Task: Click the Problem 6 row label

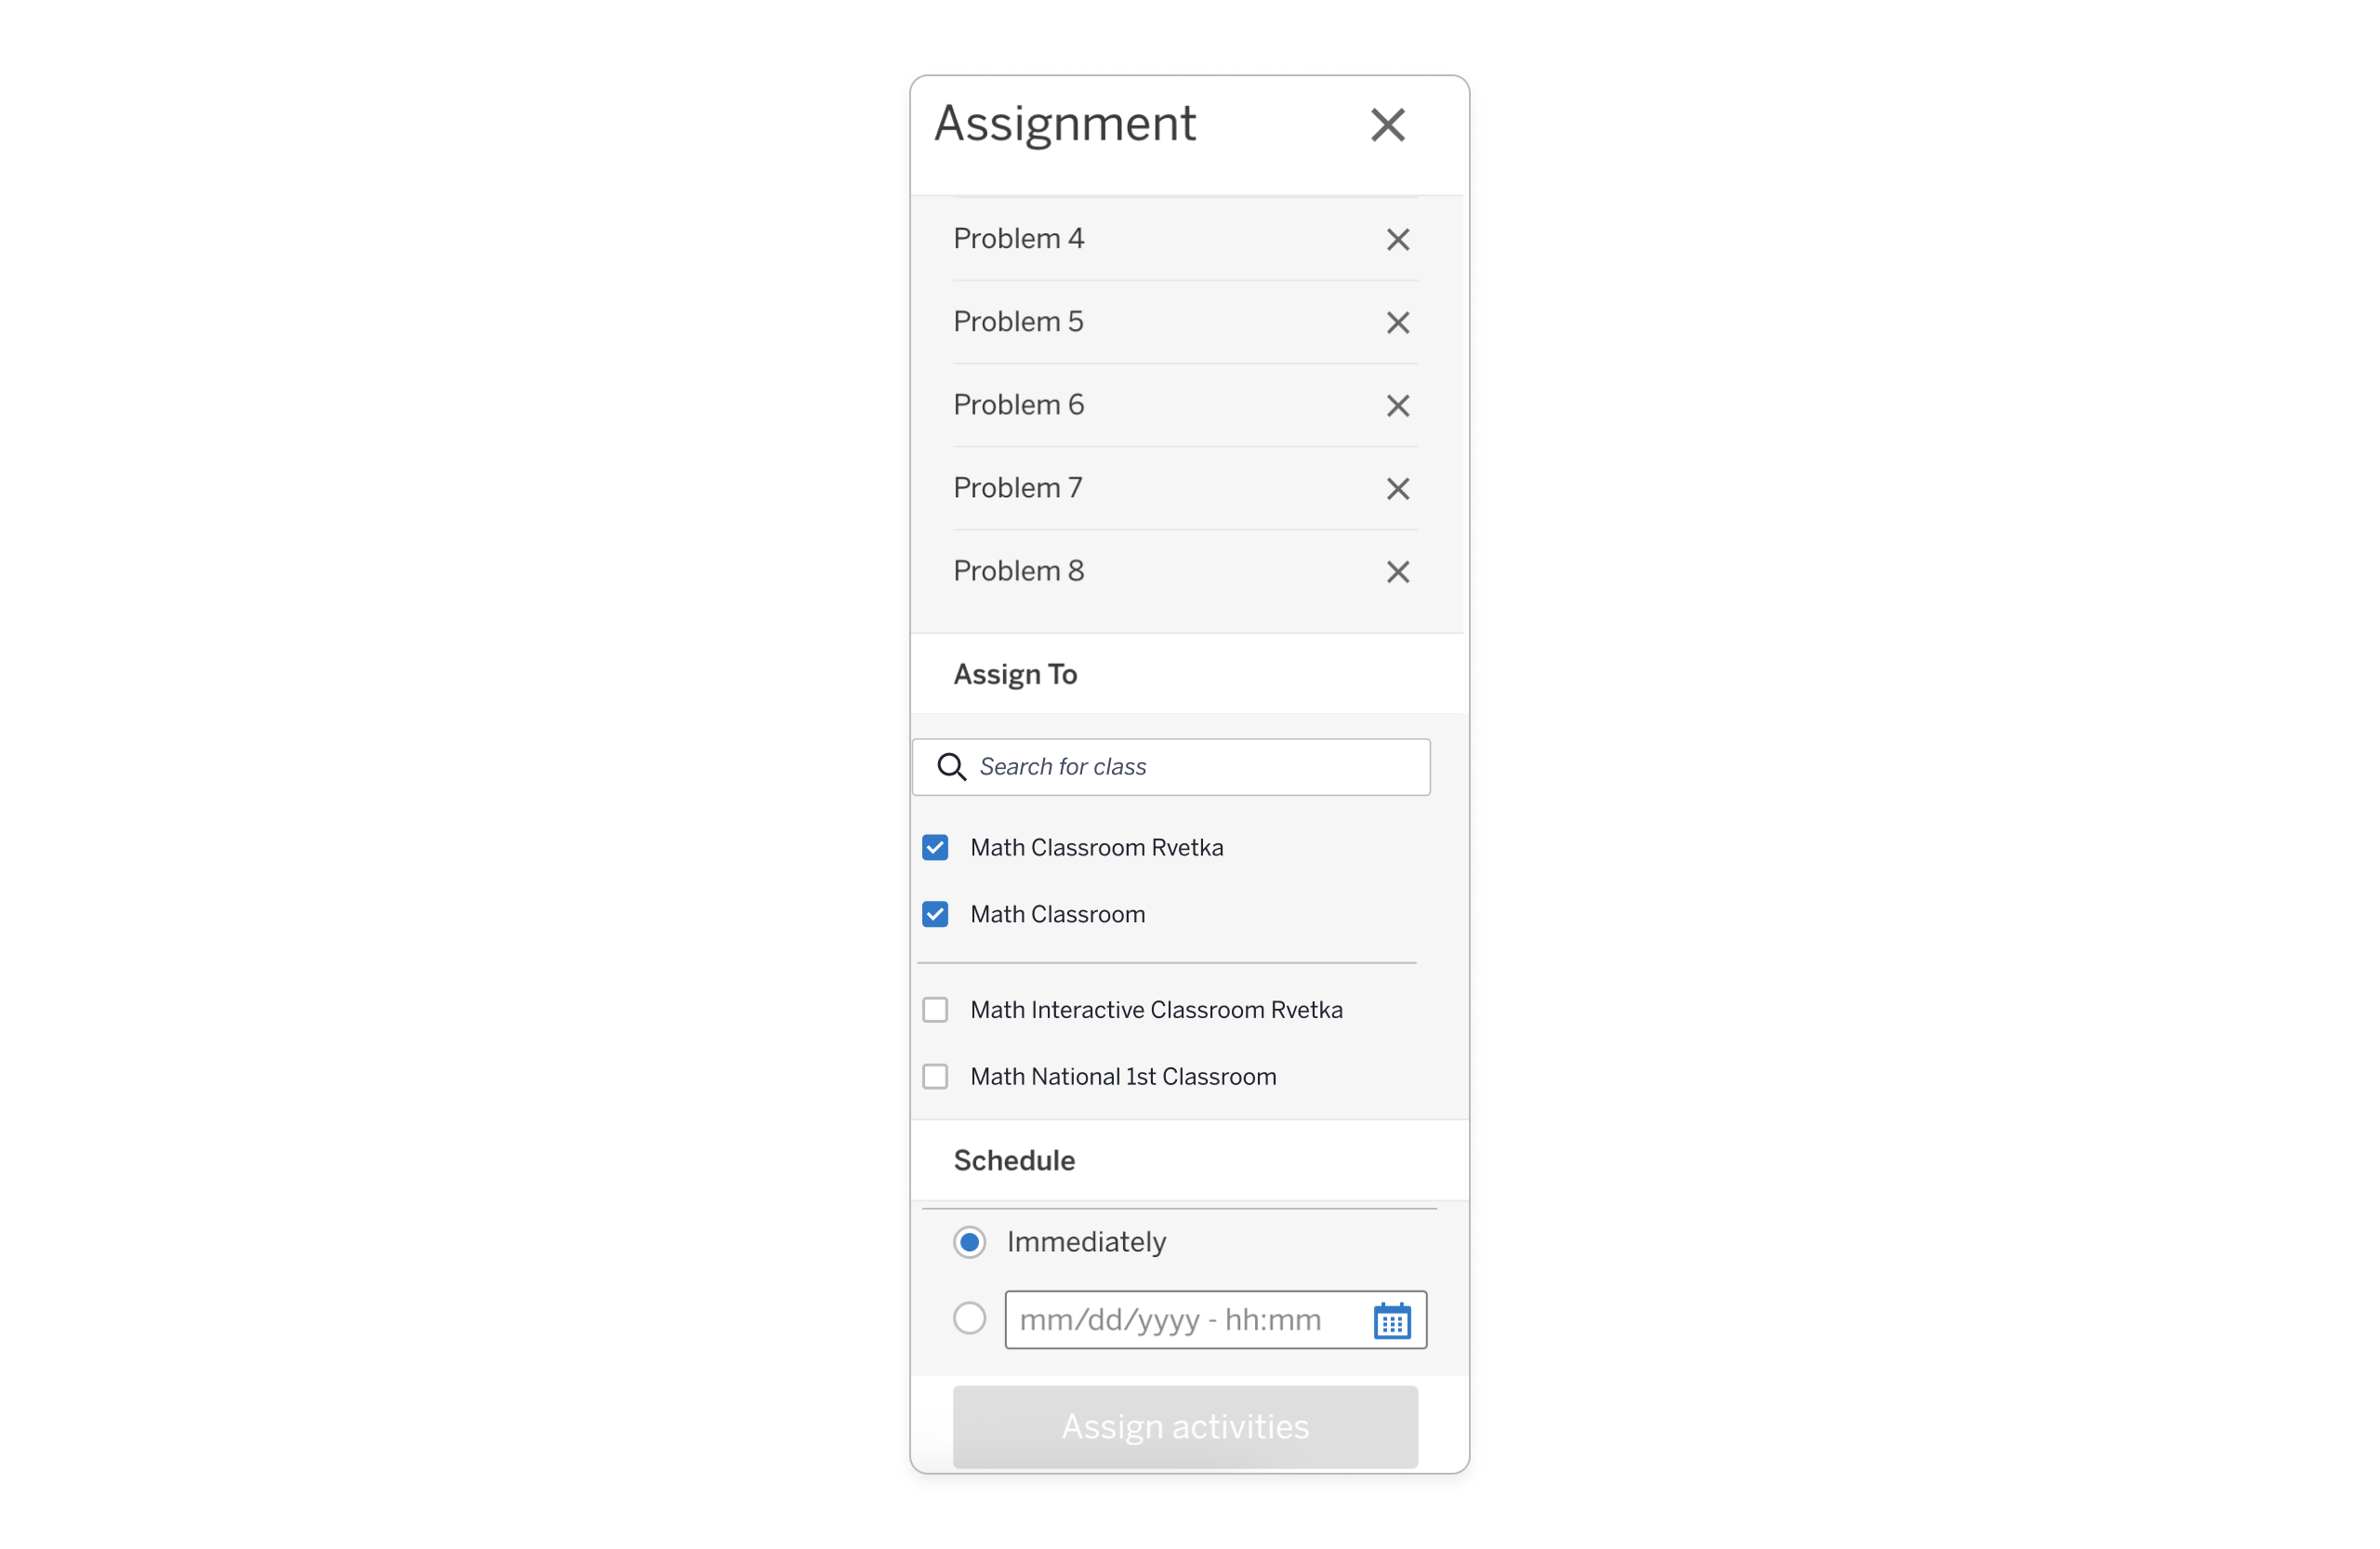Action: [x=1018, y=405]
